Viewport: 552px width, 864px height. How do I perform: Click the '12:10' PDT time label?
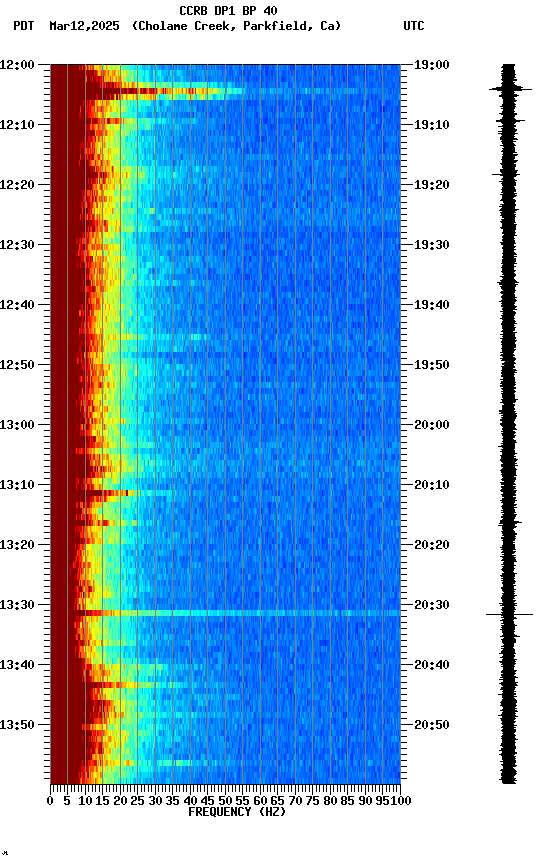(17, 125)
